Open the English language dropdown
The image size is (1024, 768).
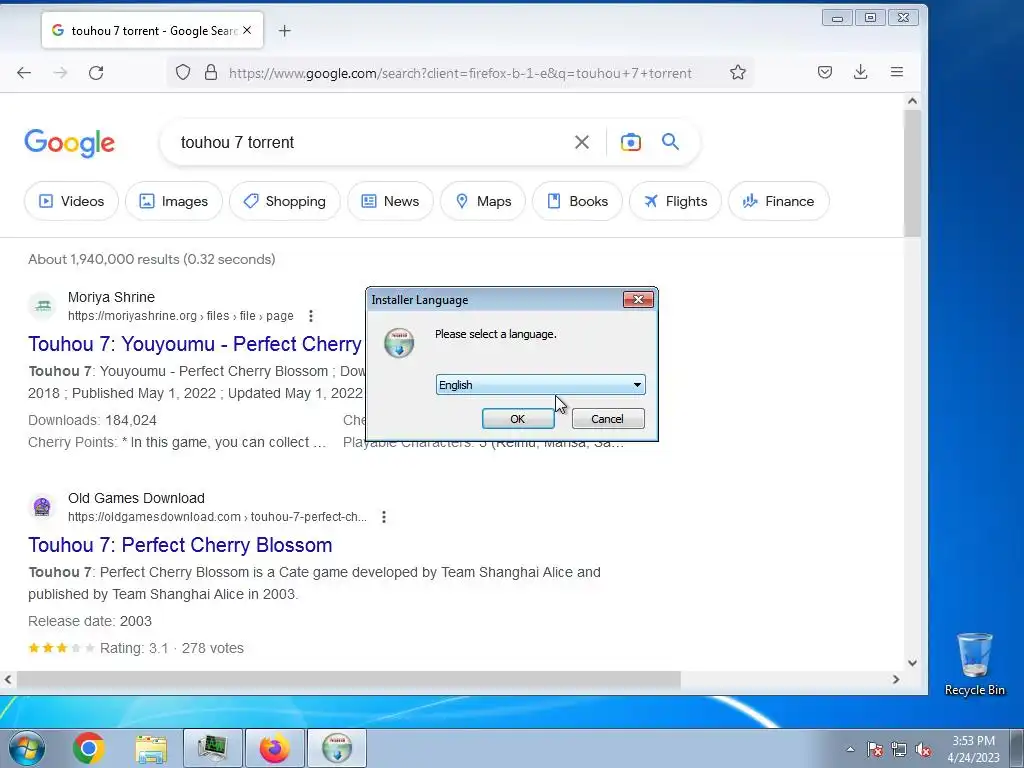pos(540,385)
